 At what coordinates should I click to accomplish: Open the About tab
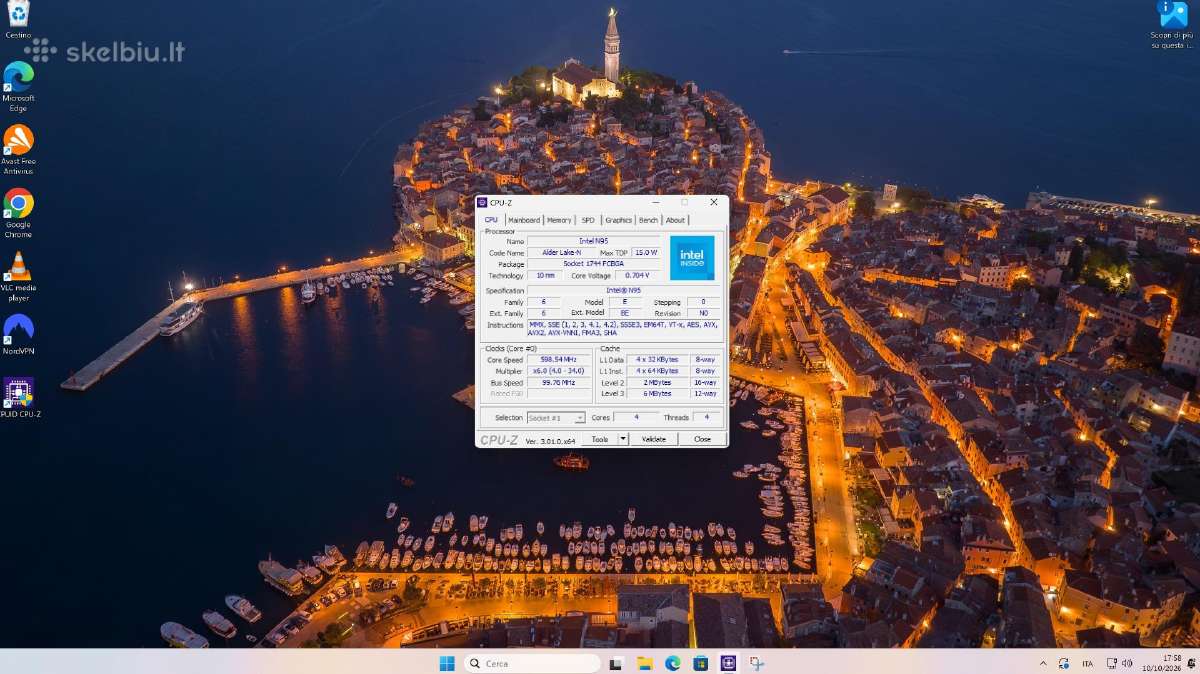(x=676, y=220)
